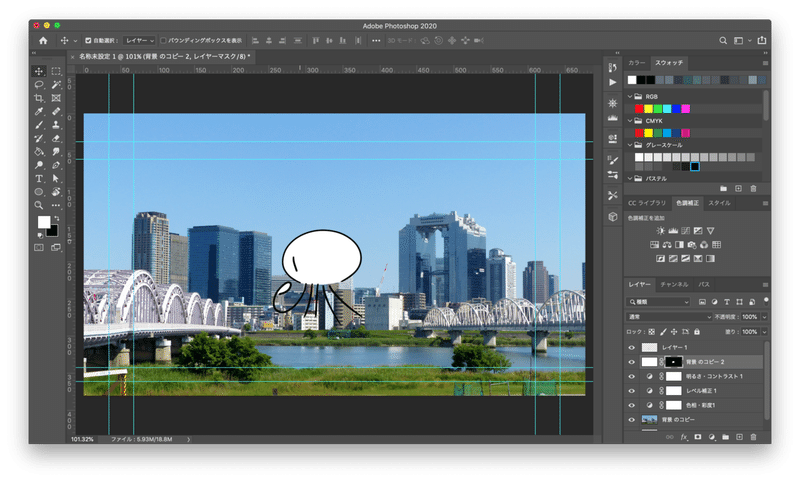The image size is (800, 482).
Task: Select the Rectangular Marquee tool
Action: tap(56, 71)
